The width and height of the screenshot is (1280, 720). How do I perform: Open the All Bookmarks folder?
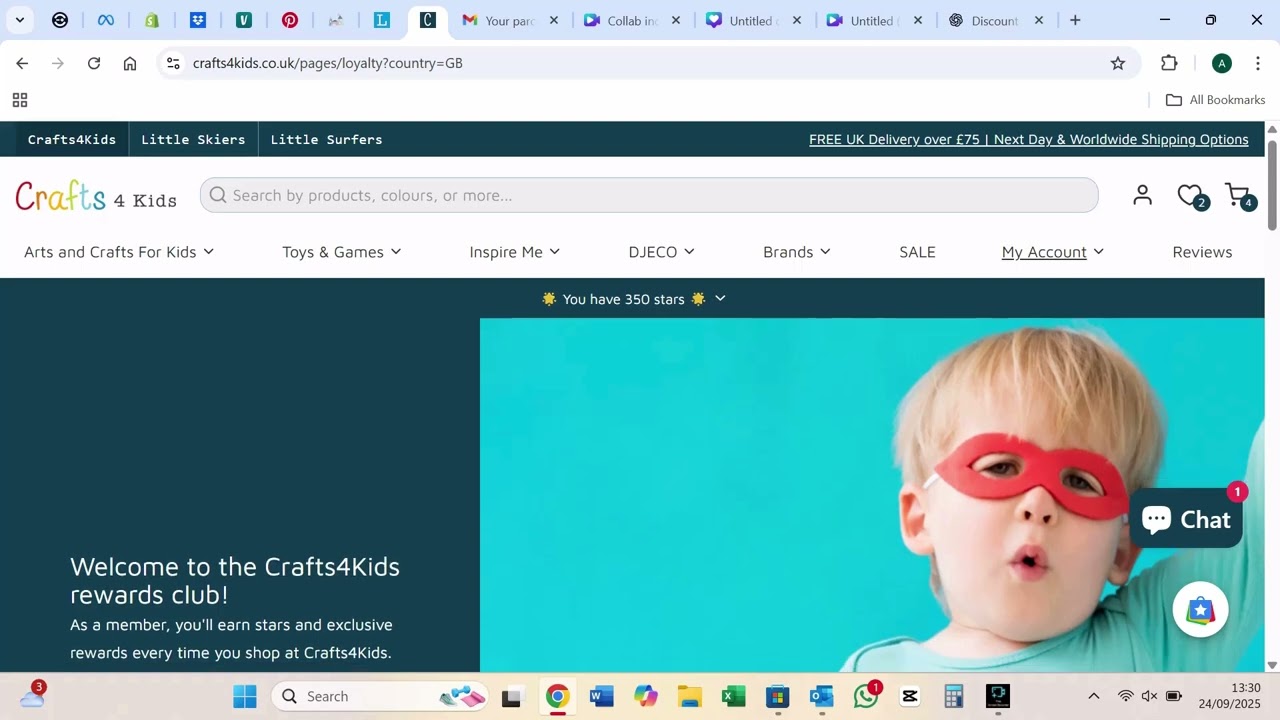click(x=1215, y=100)
